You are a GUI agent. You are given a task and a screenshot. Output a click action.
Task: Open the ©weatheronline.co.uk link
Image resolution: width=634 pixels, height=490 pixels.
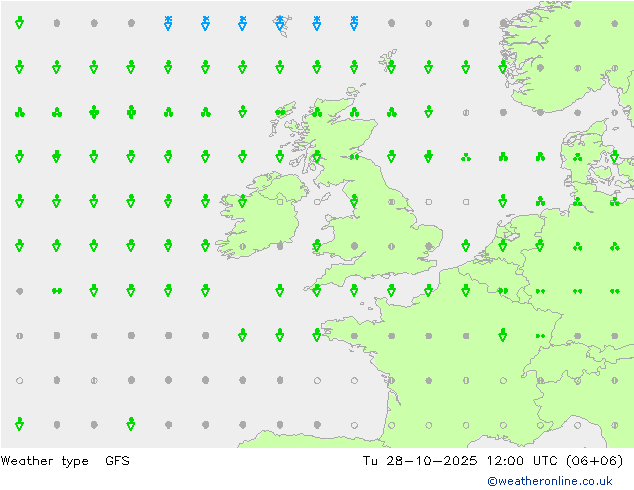(549, 481)
